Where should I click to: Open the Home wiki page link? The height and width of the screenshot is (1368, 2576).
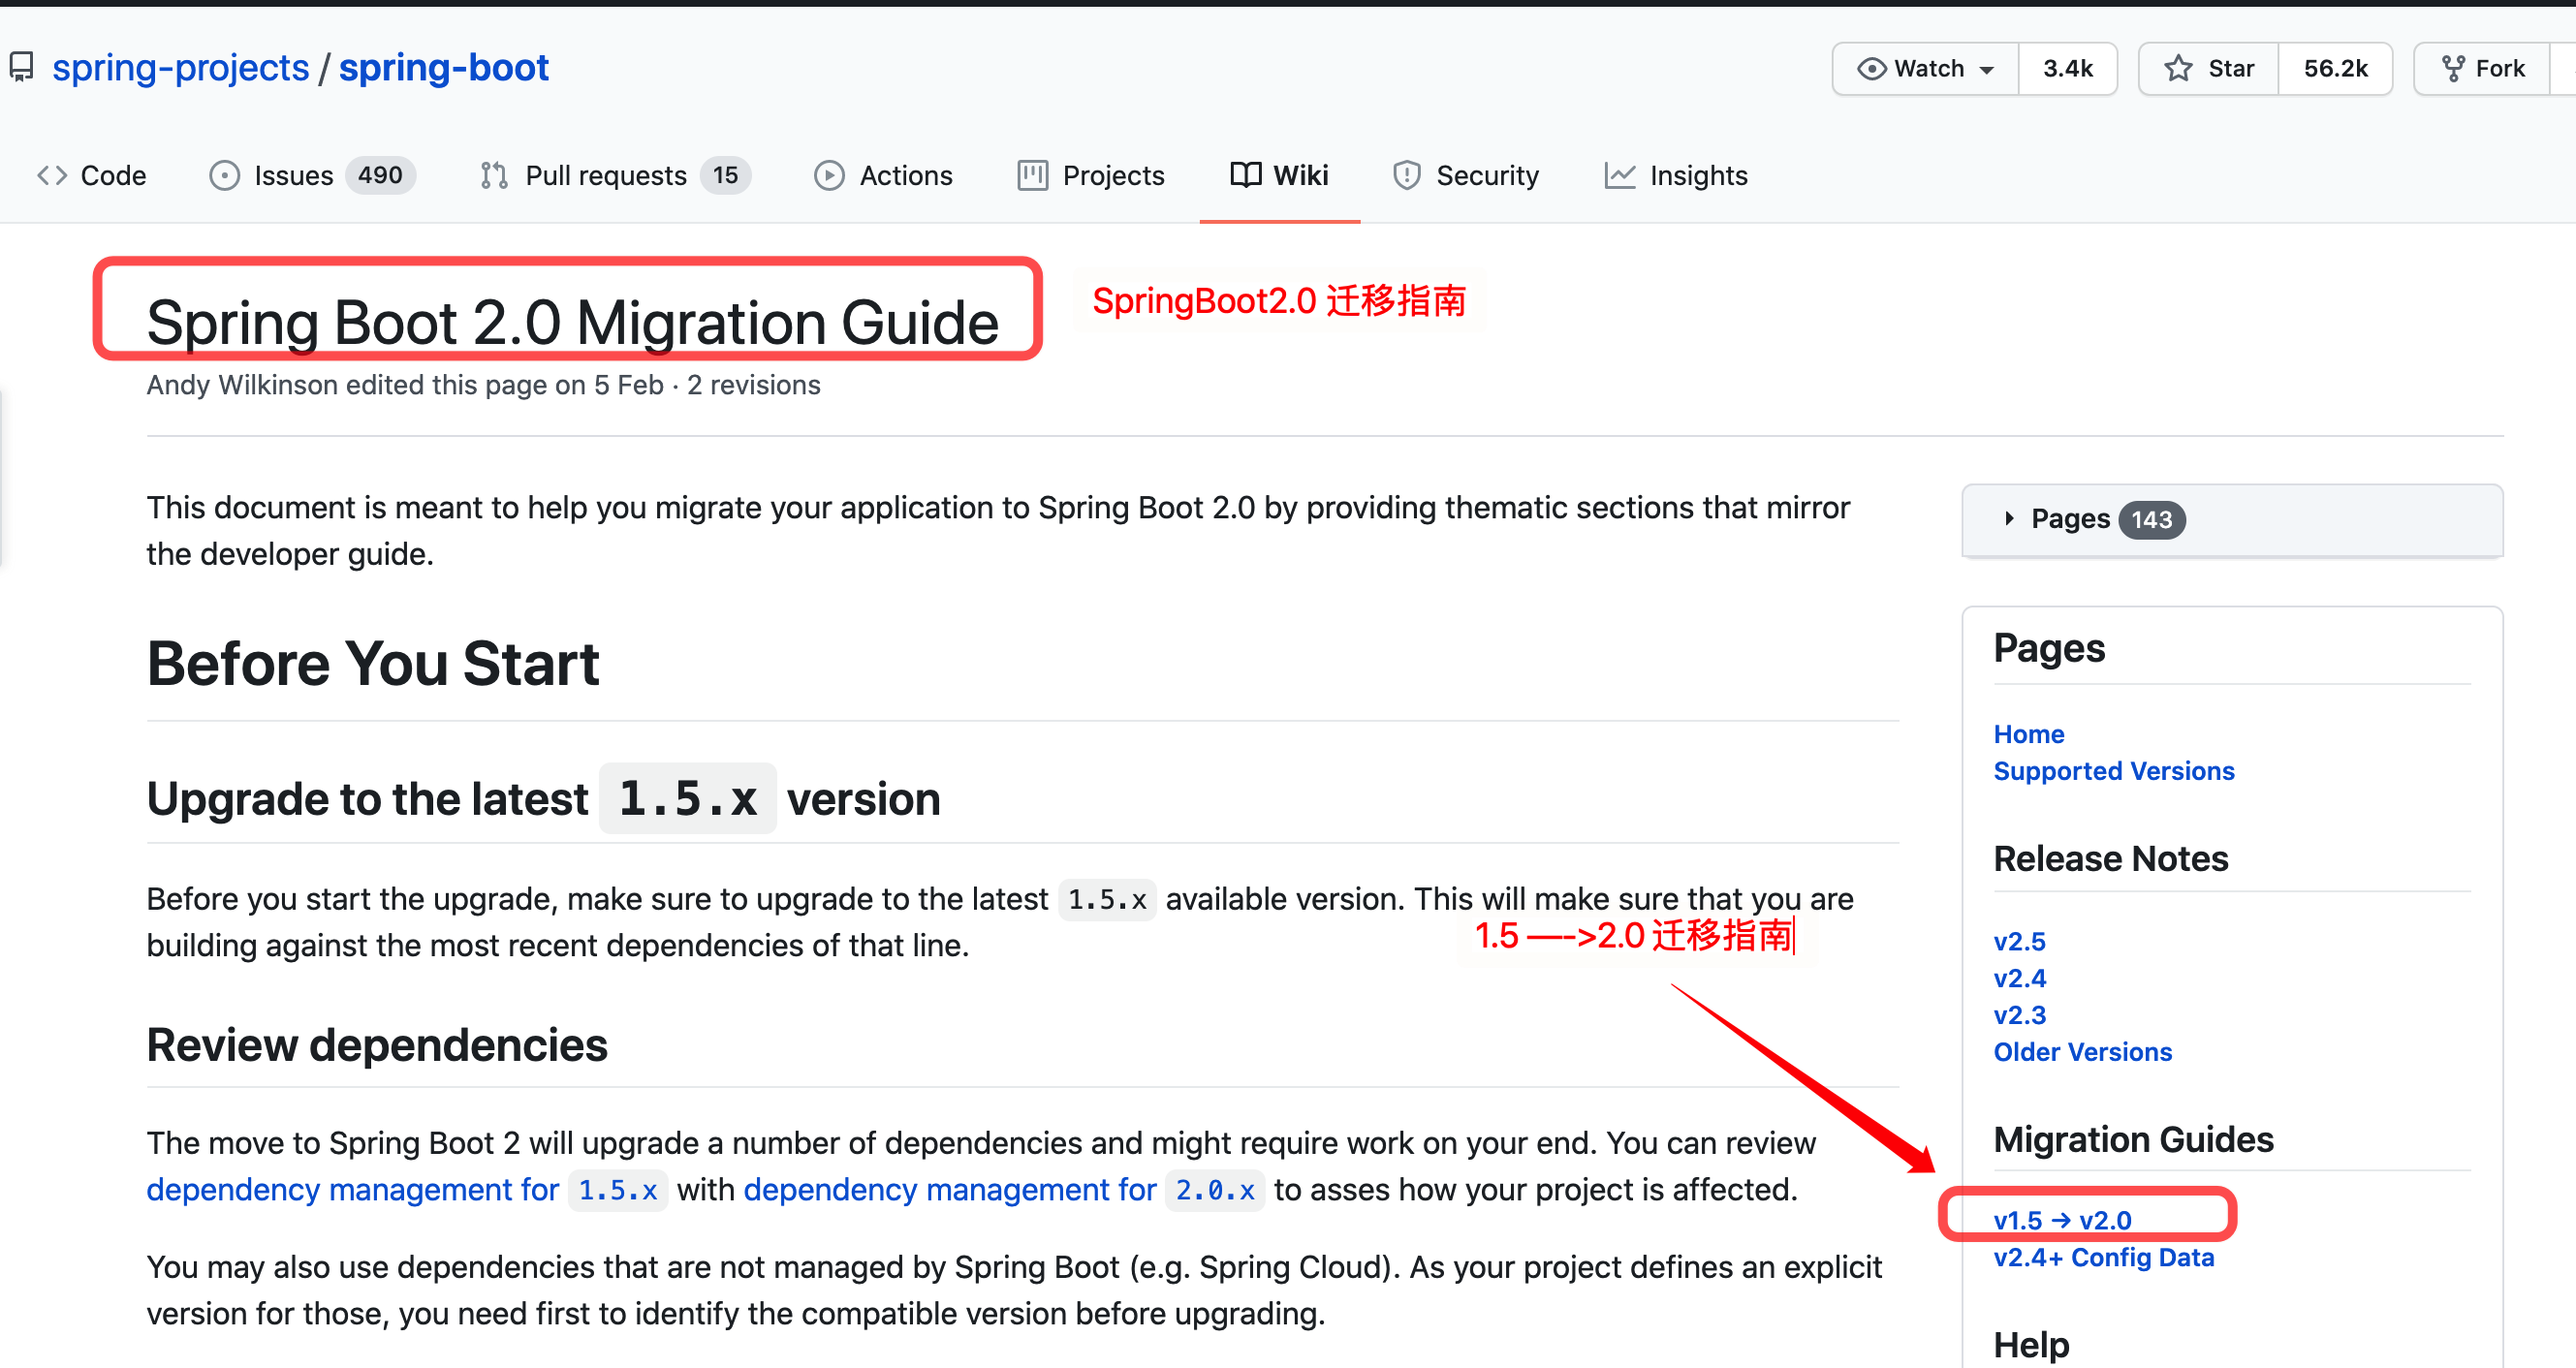2029,734
